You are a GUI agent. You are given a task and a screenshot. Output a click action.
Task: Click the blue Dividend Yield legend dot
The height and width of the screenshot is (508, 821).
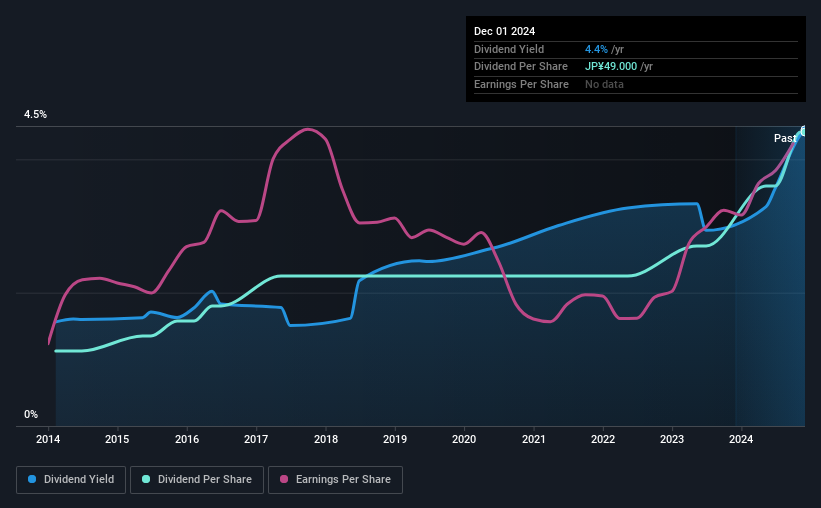(x=32, y=479)
